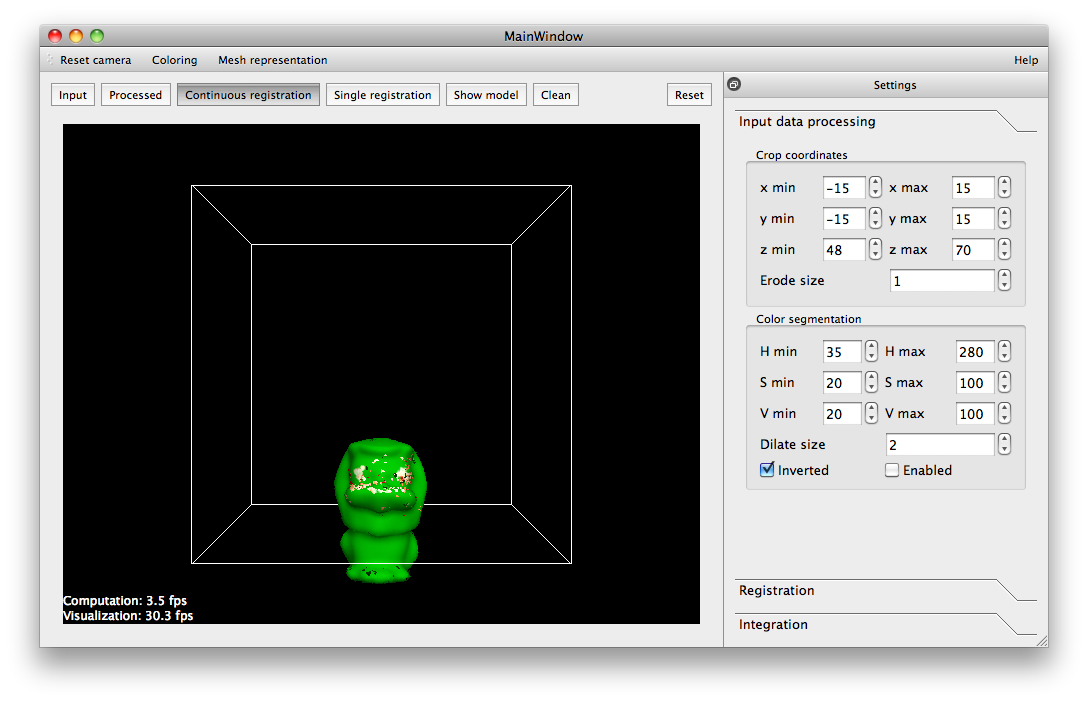Minimize the window with yellow button

click(x=76, y=35)
